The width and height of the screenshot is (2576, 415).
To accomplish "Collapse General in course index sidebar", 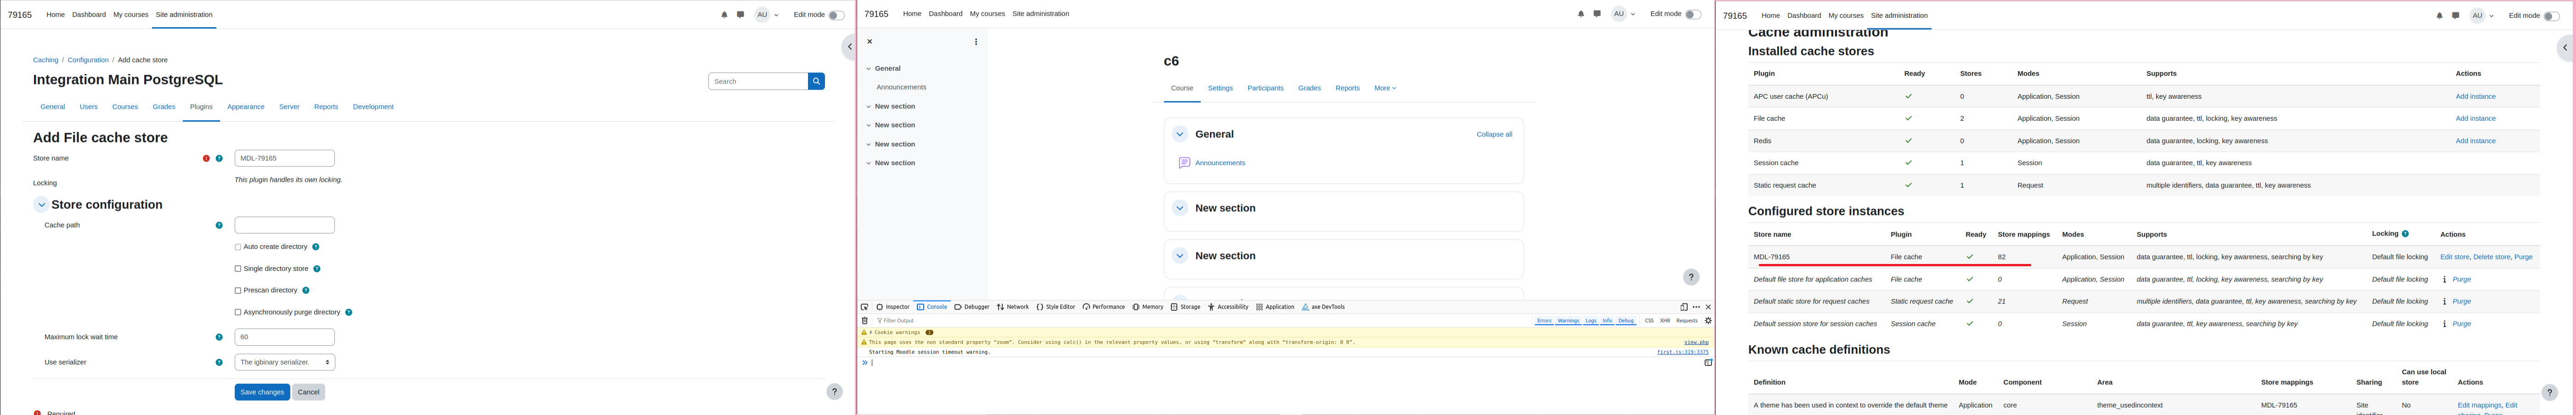I will [x=869, y=69].
